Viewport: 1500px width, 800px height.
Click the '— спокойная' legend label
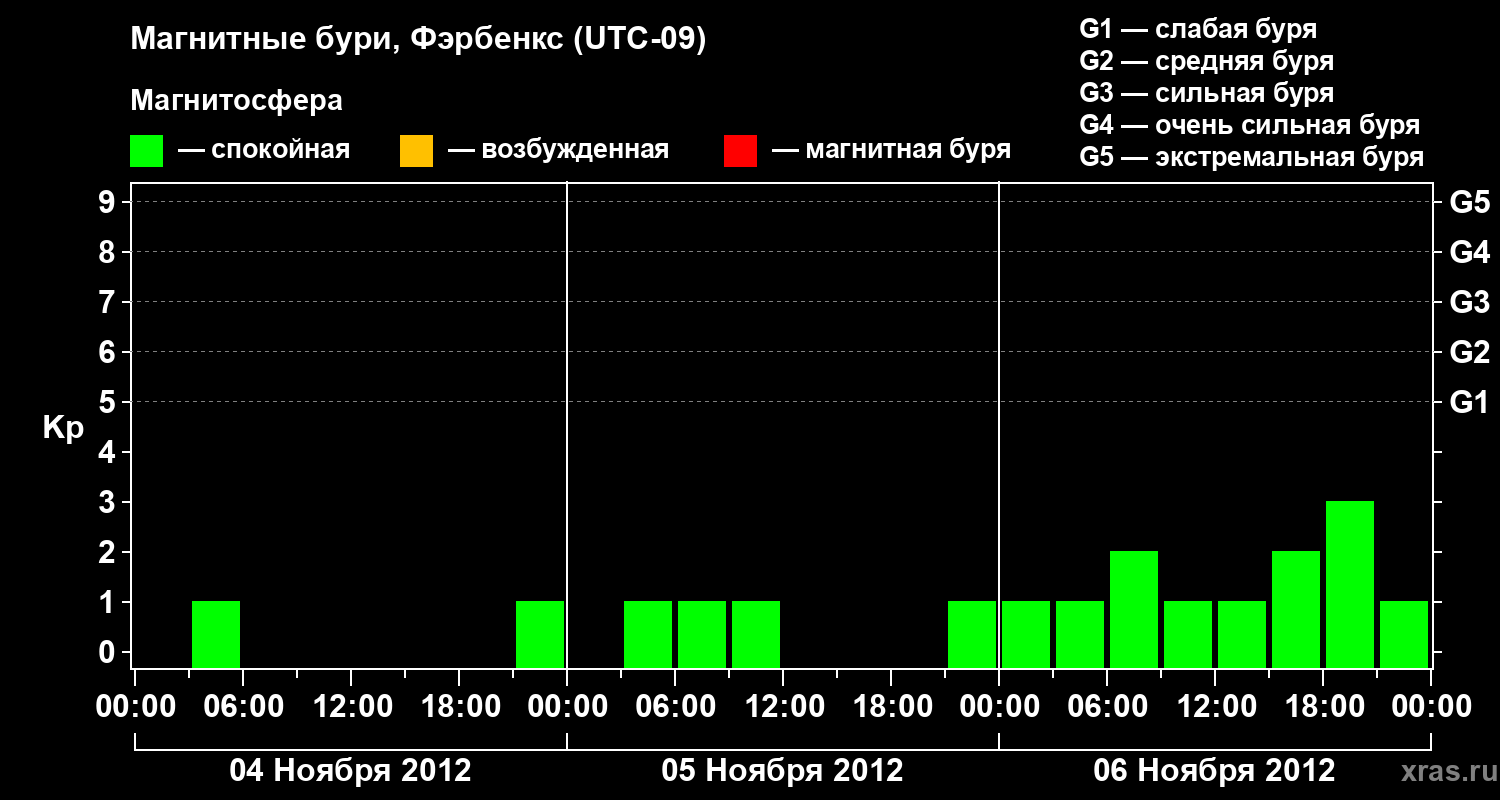click(264, 151)
